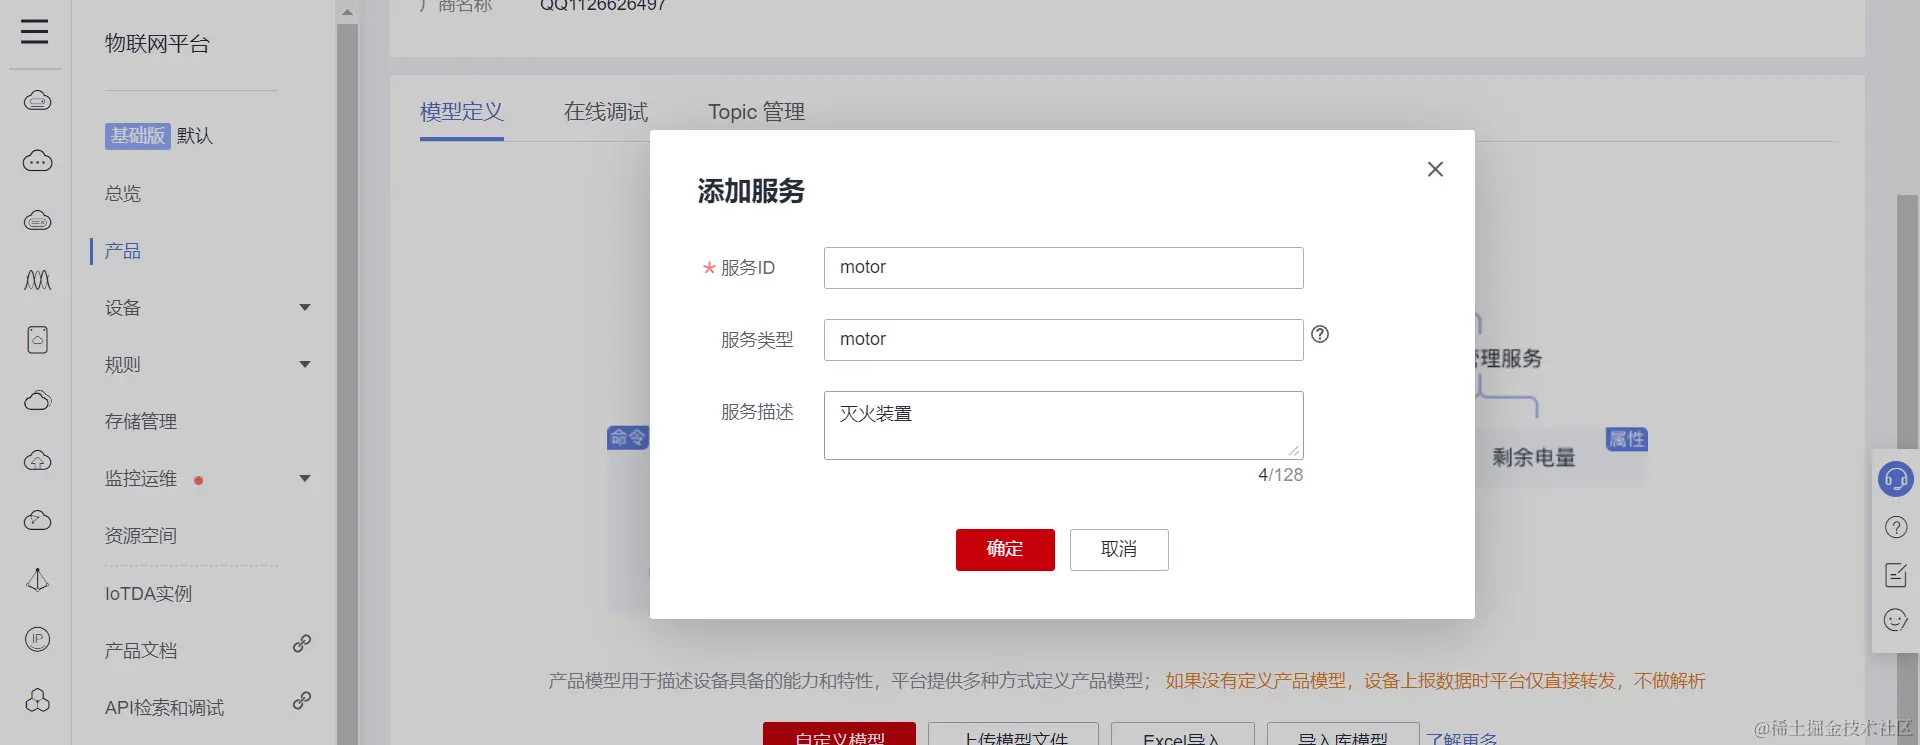The image size is (1920, 745).
Task: Open the hamburger menu icon
Action: coord(35,32)
